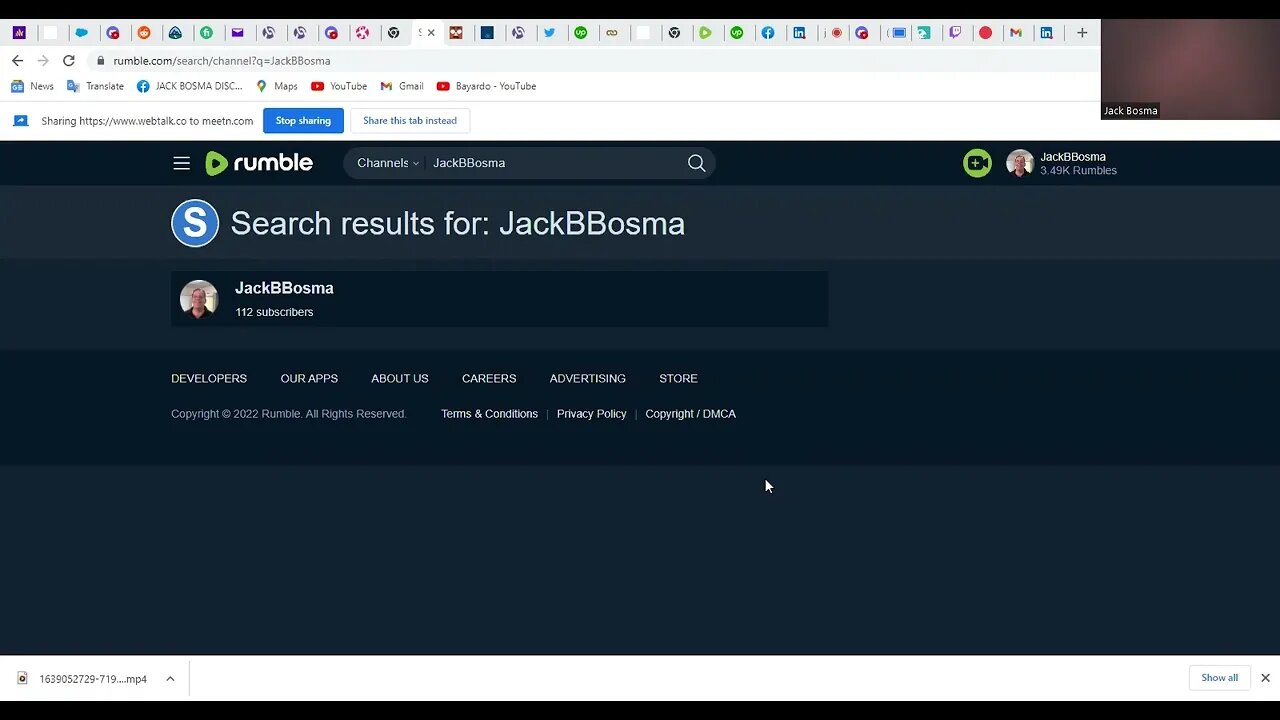The image size is (1280, 720).
Task: Switch to the Twitter tab
Action: [x=549, y=33]
